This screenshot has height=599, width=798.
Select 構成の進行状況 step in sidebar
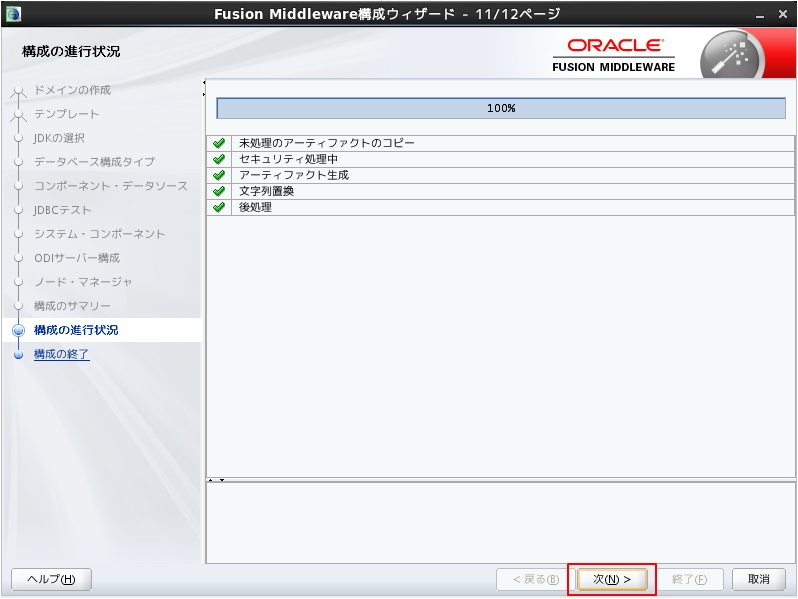pos(76,330)
